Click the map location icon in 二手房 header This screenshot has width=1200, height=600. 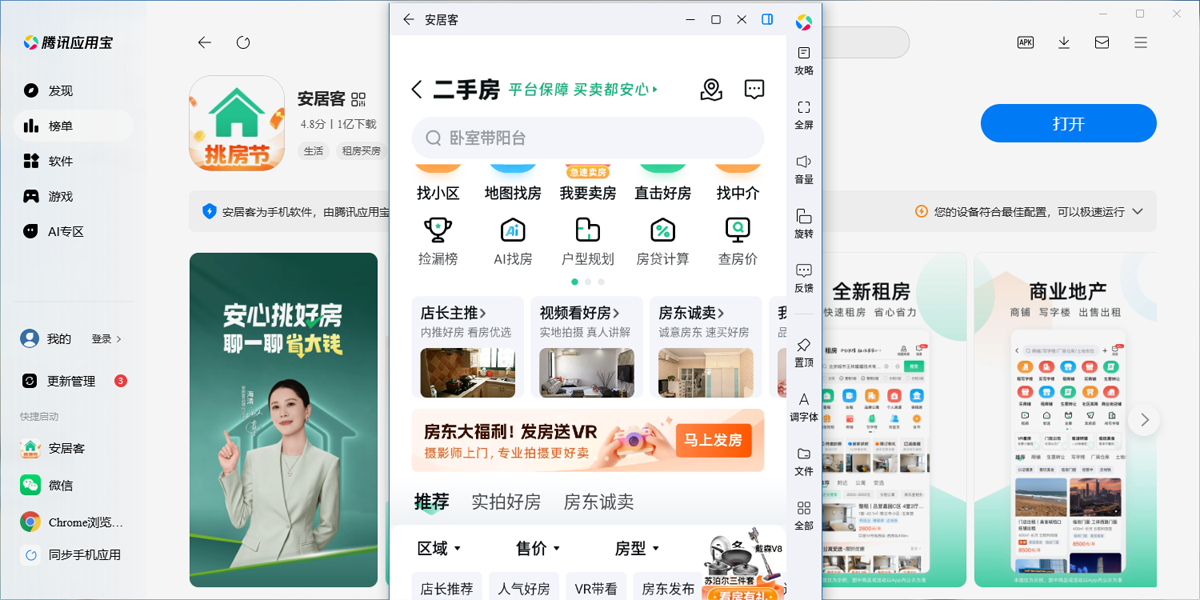(x=711, y=90)
